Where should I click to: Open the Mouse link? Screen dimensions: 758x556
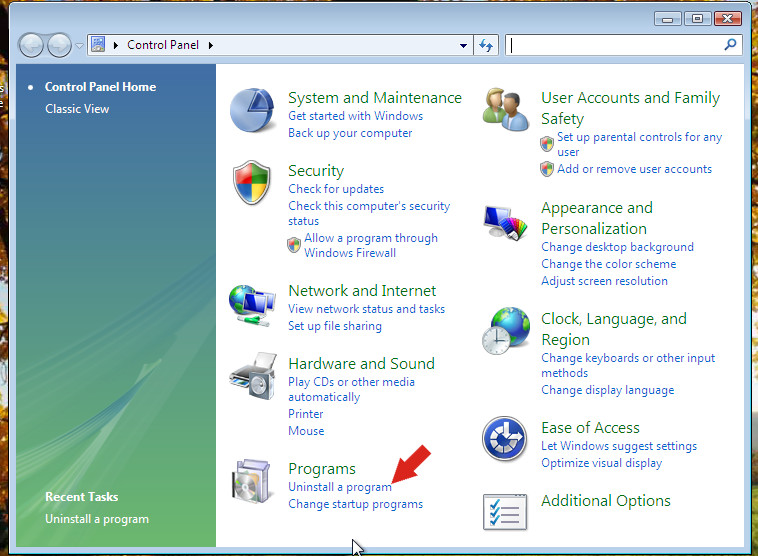[306, 431]
